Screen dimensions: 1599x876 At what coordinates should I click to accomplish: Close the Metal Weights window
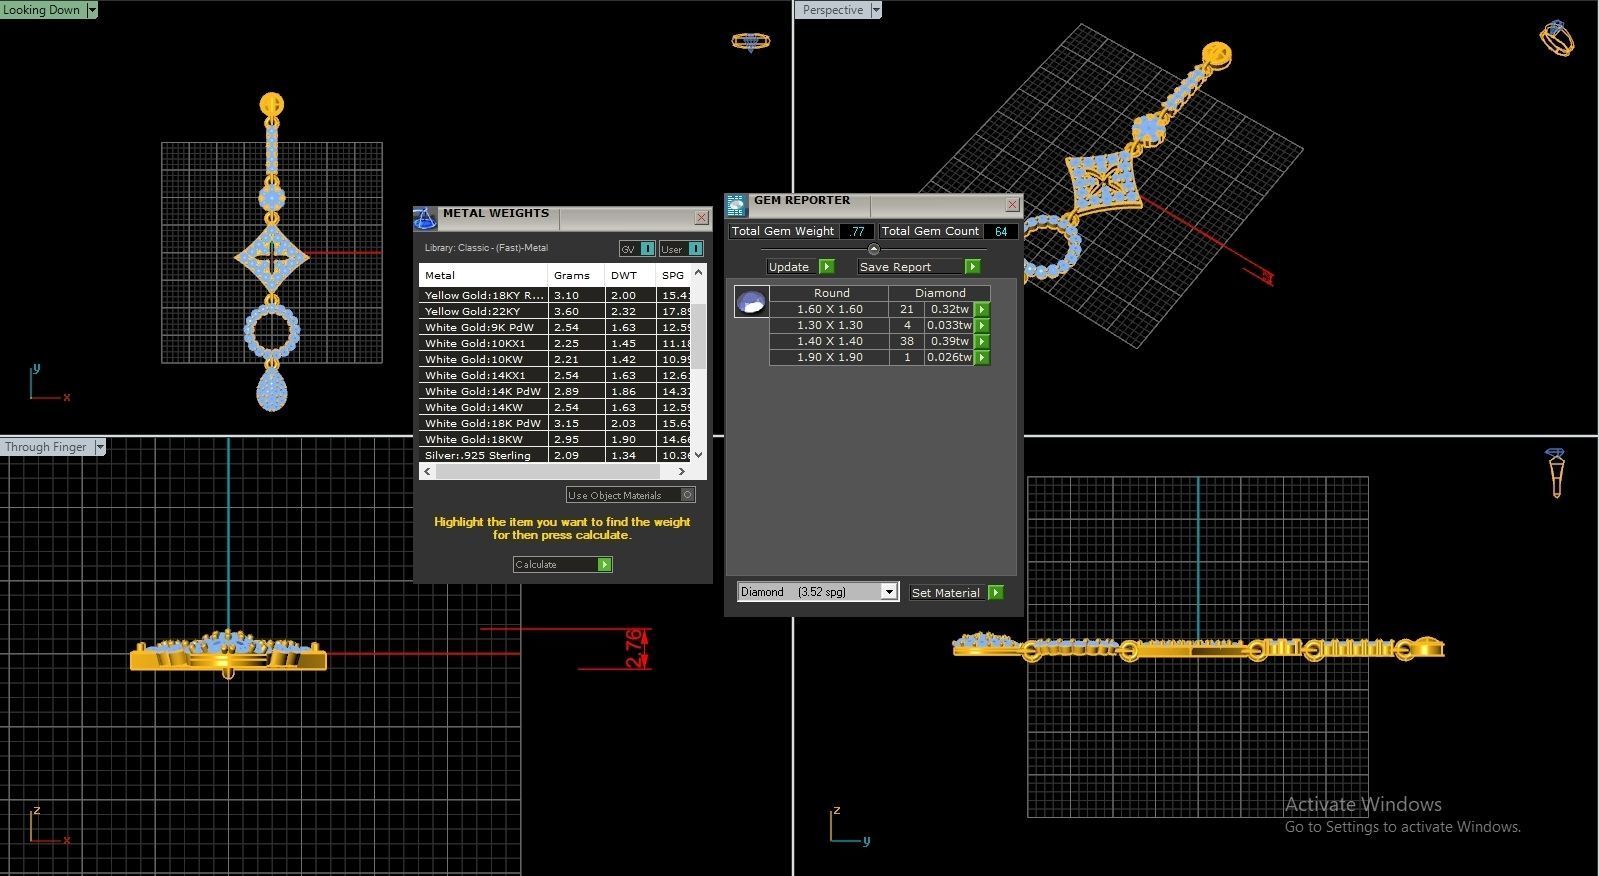(701, 218)
